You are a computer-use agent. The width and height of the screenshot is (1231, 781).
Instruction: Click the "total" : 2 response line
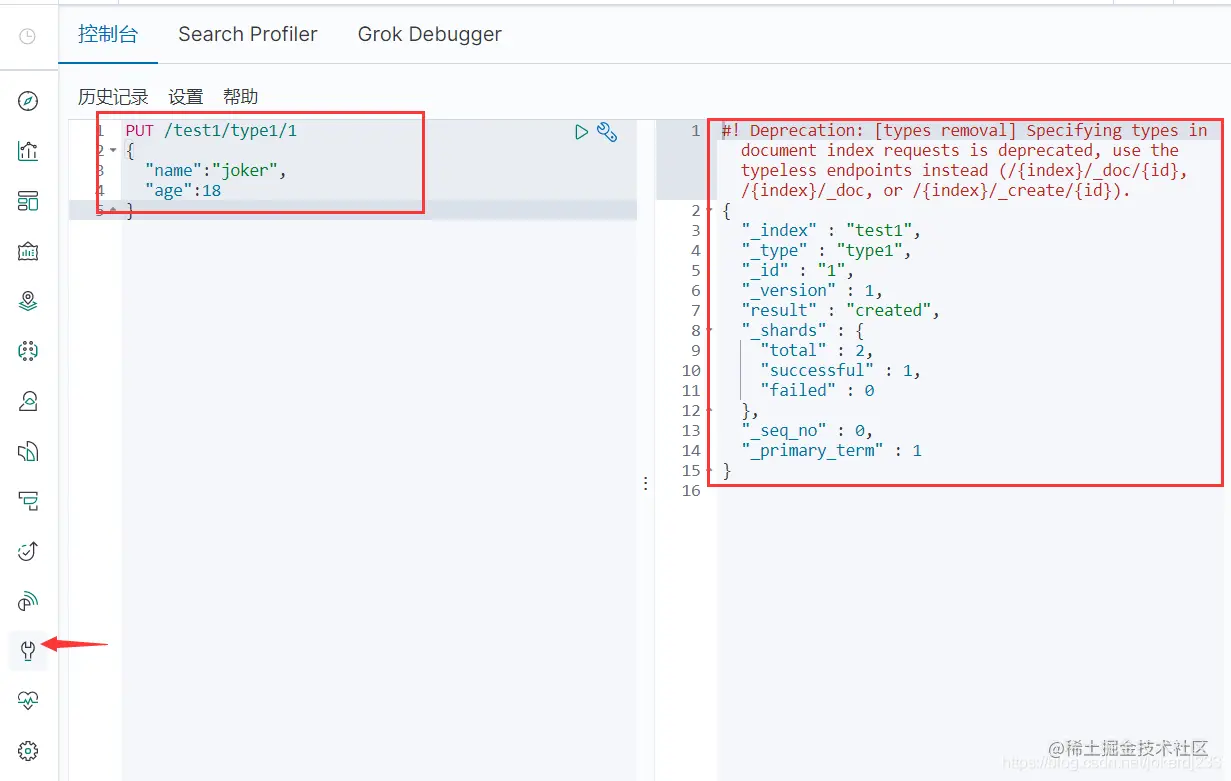point(817,350)
